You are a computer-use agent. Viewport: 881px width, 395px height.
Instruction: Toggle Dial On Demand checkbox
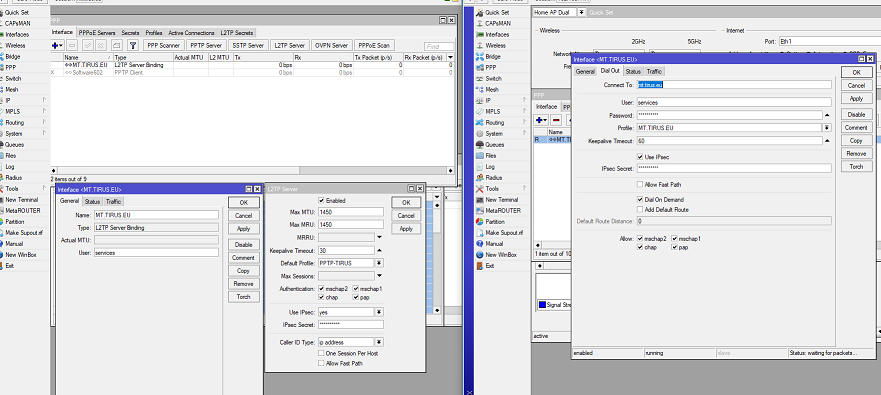click(640, 199)
